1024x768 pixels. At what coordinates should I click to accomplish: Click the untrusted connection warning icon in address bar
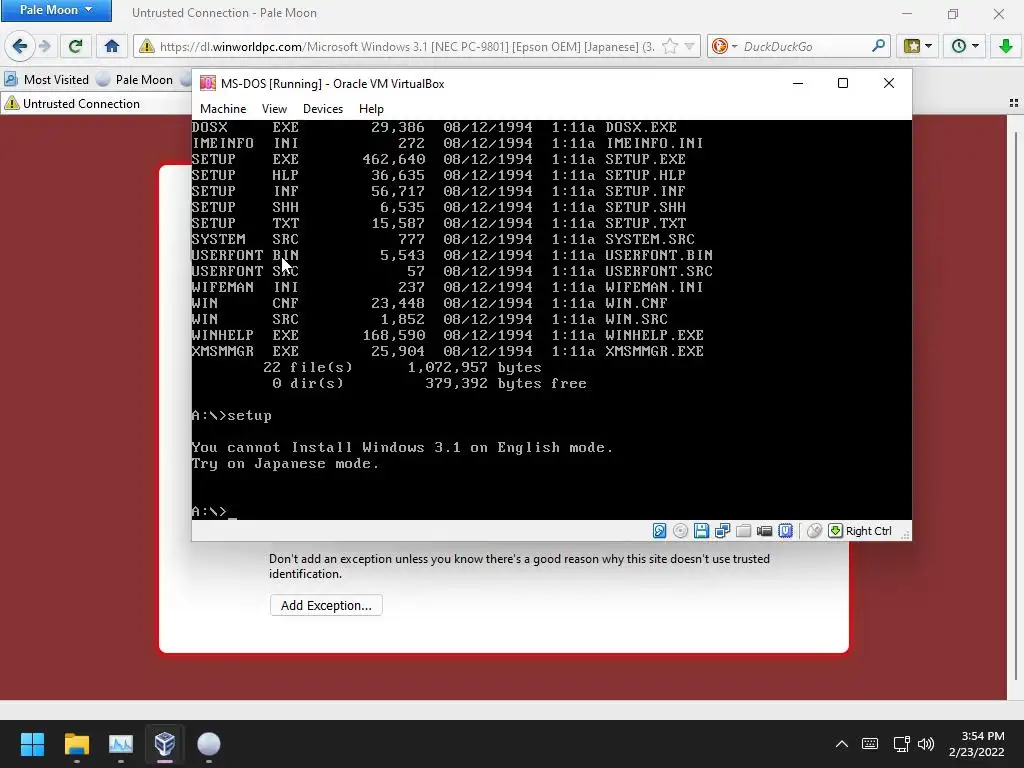point(147,46)
